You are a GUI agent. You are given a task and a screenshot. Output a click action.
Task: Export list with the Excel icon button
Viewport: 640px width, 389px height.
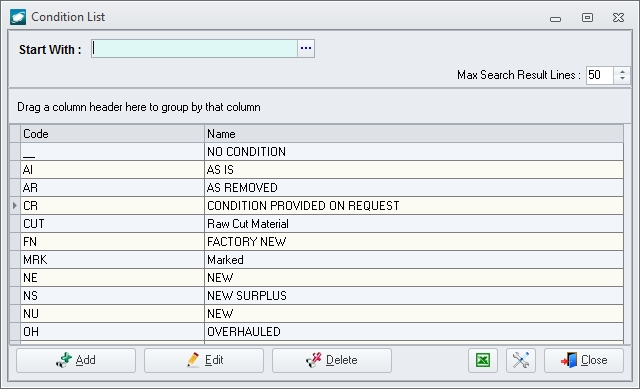pyautogui.click(x=483, y=360)
